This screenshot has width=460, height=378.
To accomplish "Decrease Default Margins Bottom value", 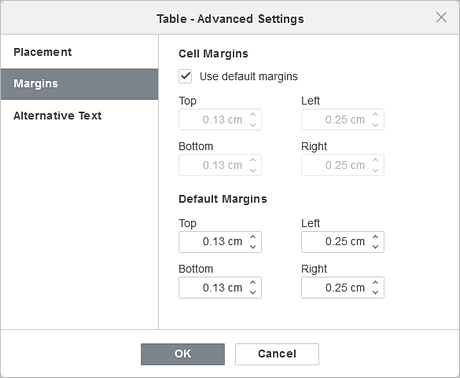I will pyautogui.click(x=253, y=293).
